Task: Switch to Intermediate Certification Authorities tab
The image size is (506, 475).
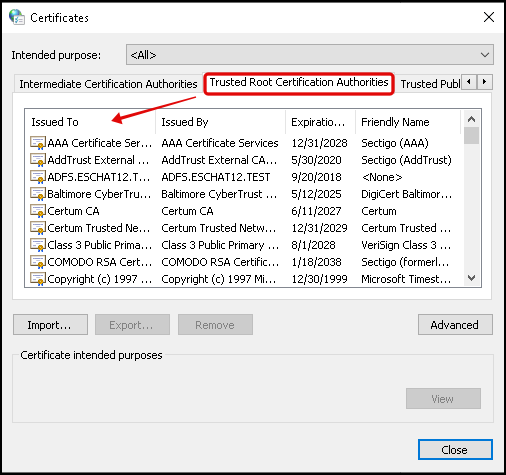Action: tap(108, 84)
